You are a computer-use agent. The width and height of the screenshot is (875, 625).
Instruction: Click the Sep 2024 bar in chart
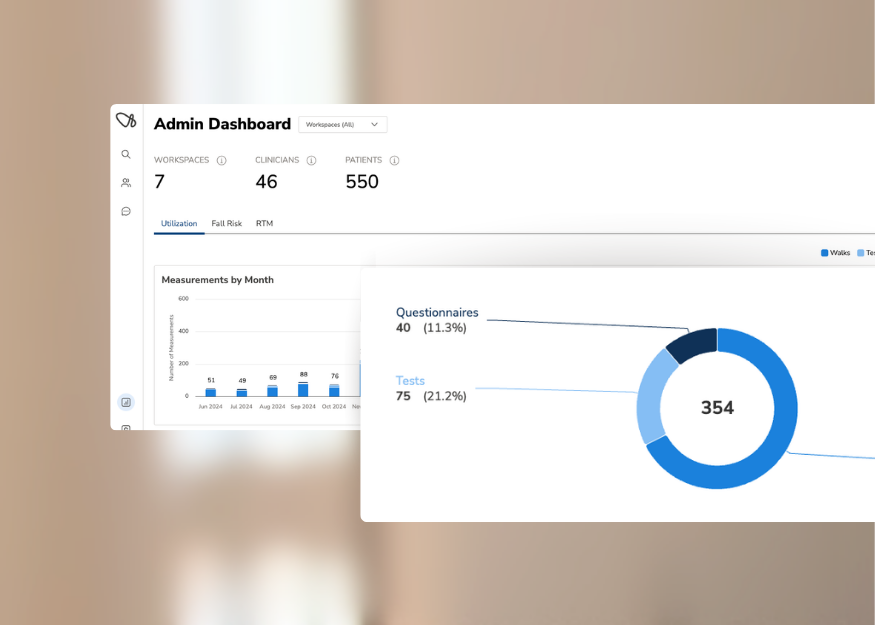point(303,390)
